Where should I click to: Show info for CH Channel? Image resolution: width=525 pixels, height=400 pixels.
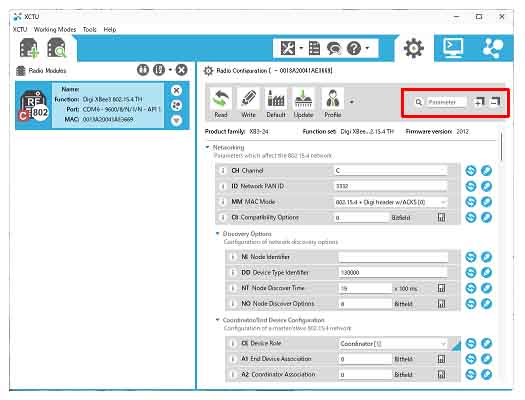pos(223,171)
